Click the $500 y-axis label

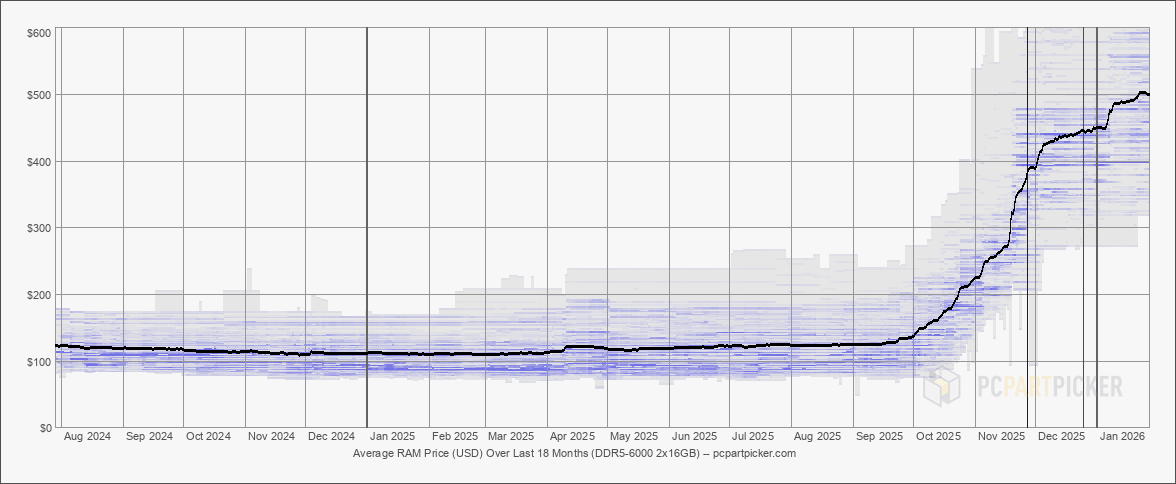[x=41, y=95]
